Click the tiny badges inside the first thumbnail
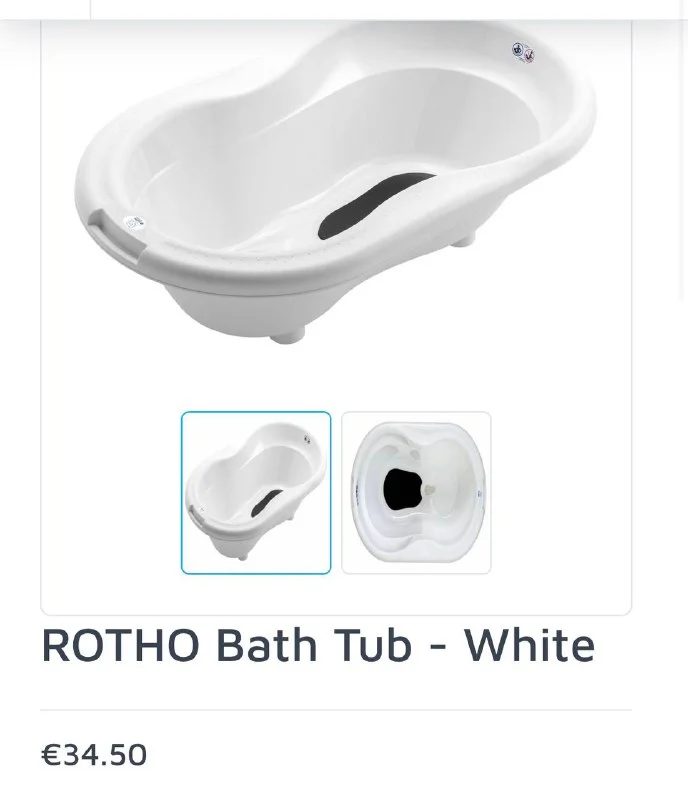Screen dimensions: 688x800 tap(307, 439)
